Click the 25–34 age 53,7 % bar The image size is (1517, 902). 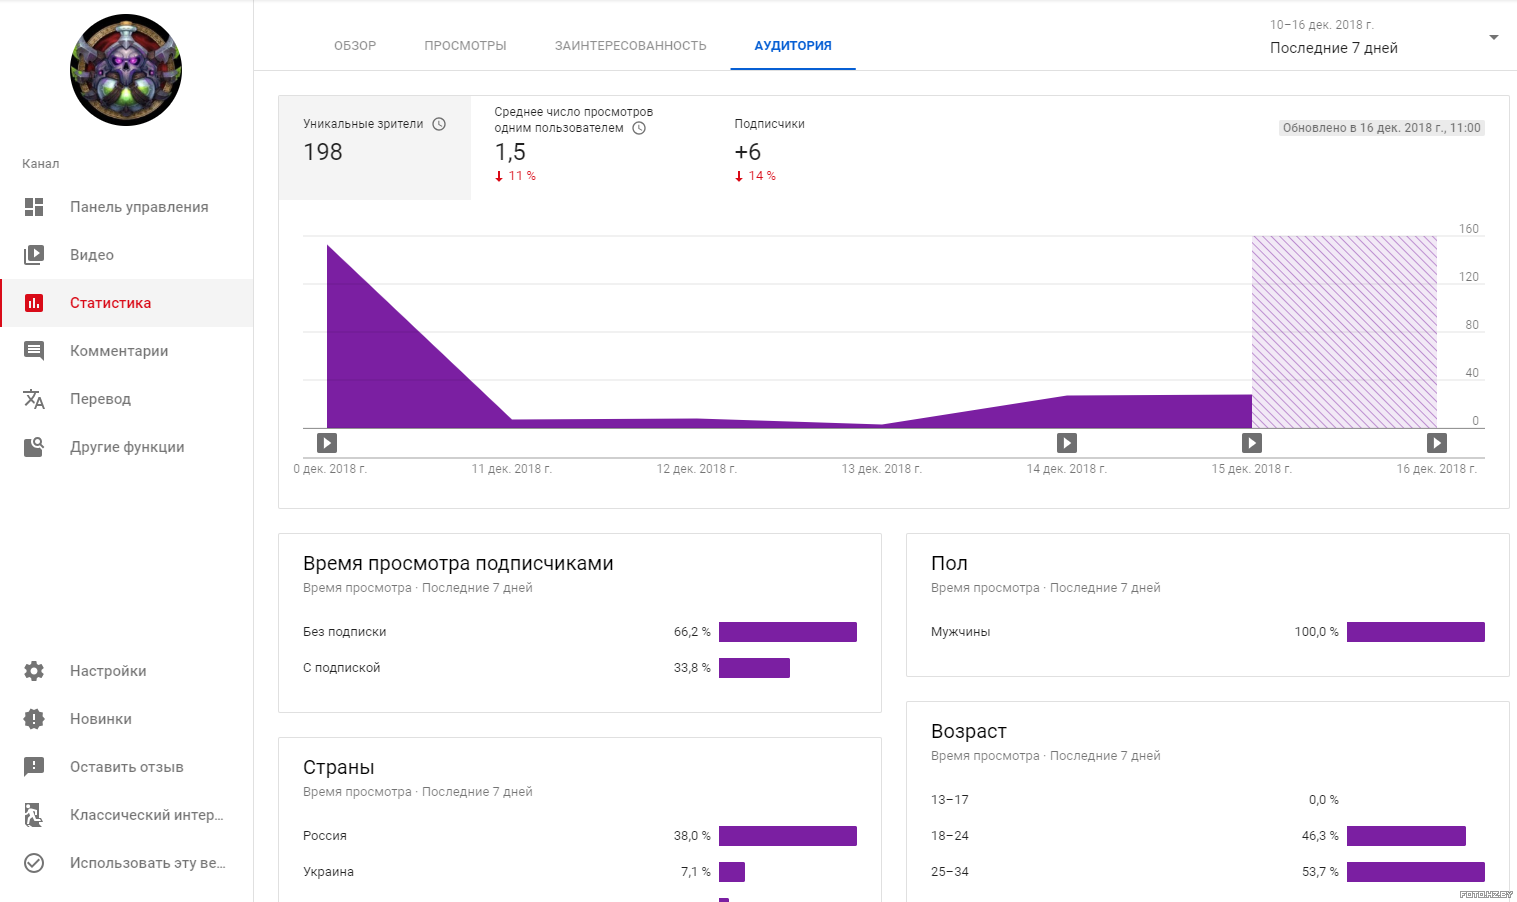pos(1416,872)
